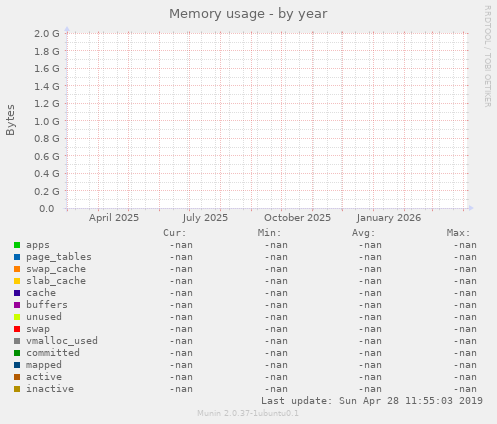Click the 'page_tables' legend label

point(59,257)
